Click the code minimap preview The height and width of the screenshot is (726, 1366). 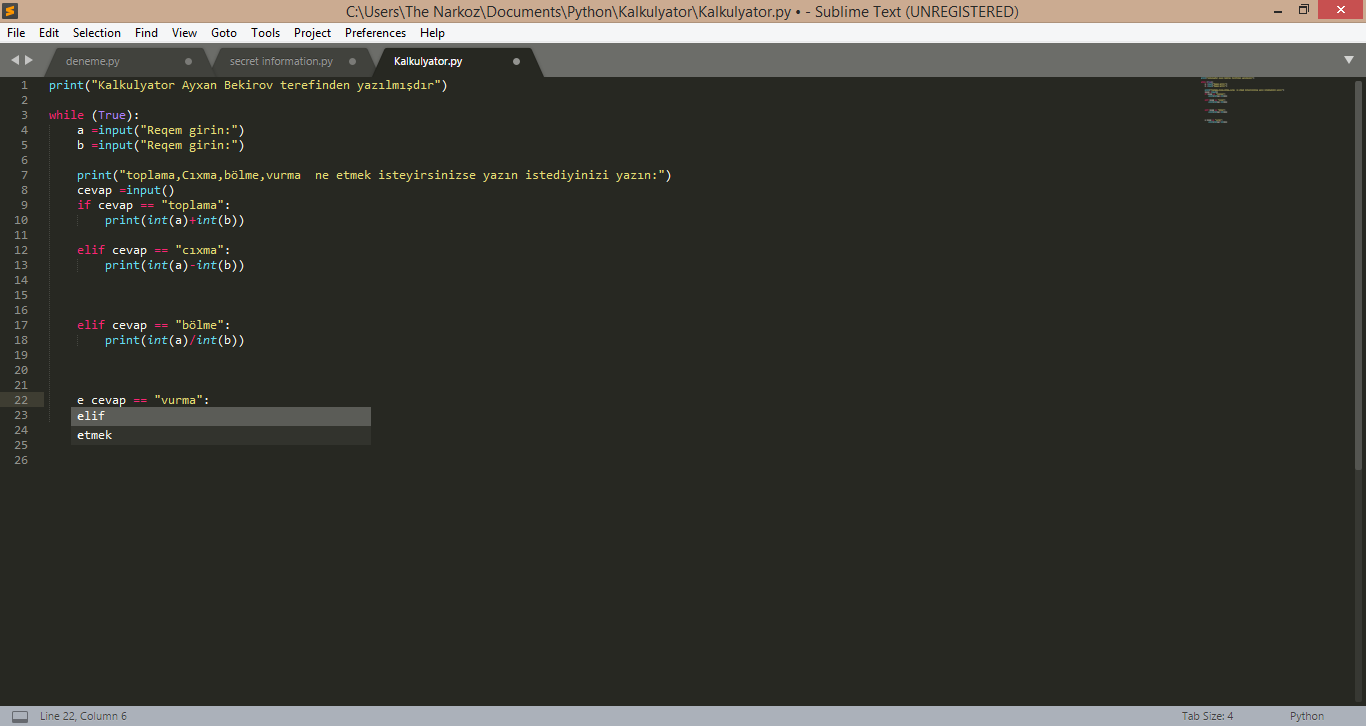[1243, 100]
